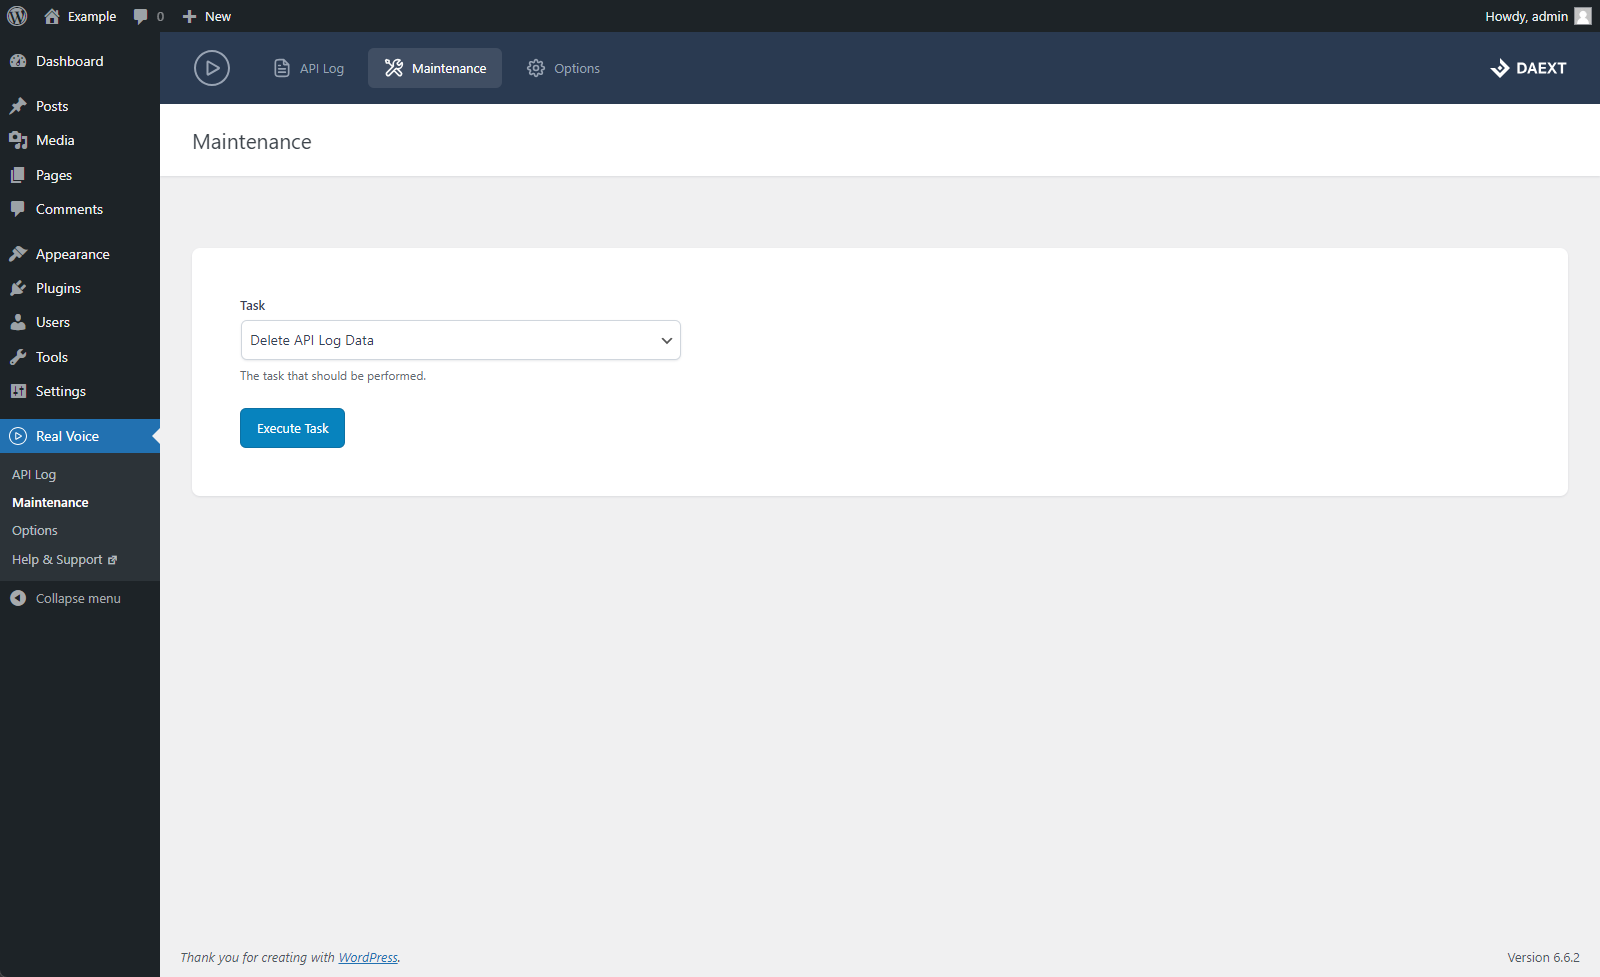Go to Dashboard in the sidebar
This screenshot has height=977, width=1600.
pos(80,61)
